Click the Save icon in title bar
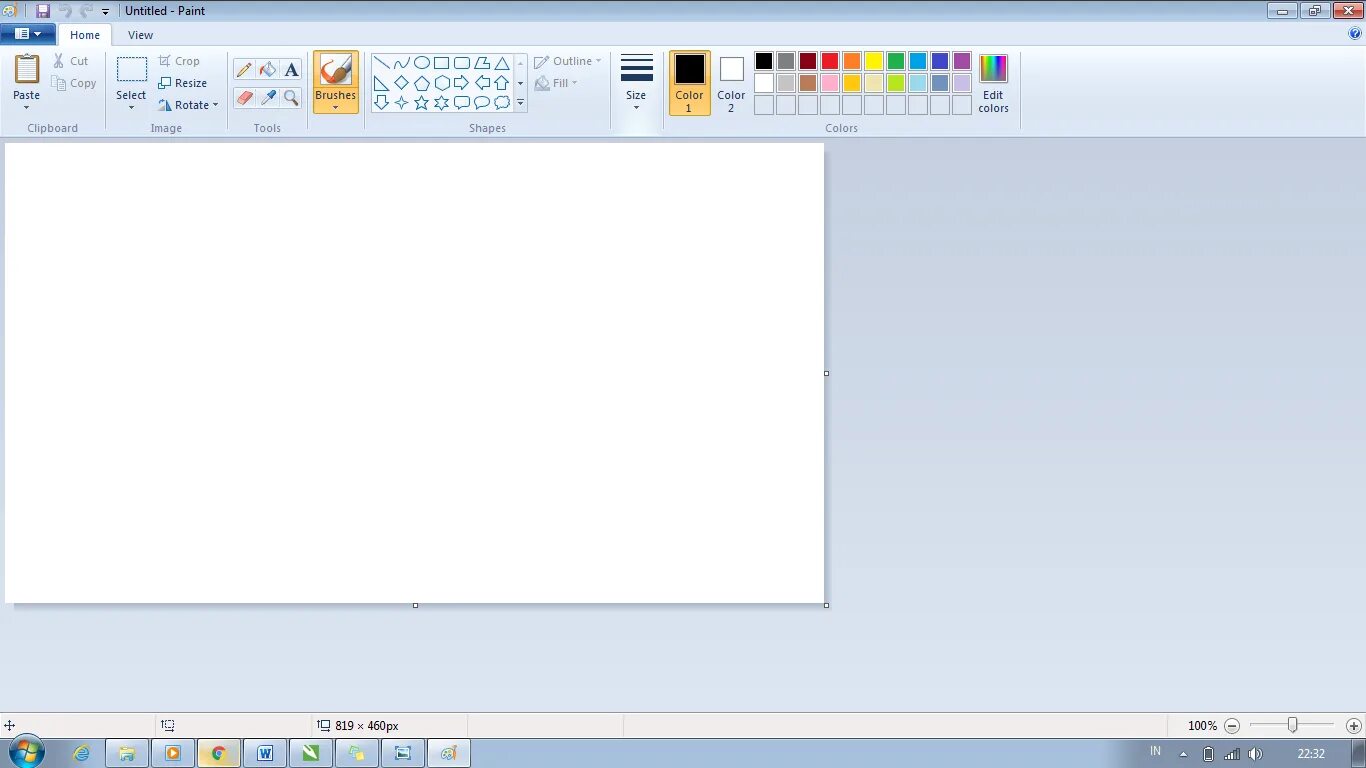The width and height of the screenshot is (1366, 768). pos(43,11)
